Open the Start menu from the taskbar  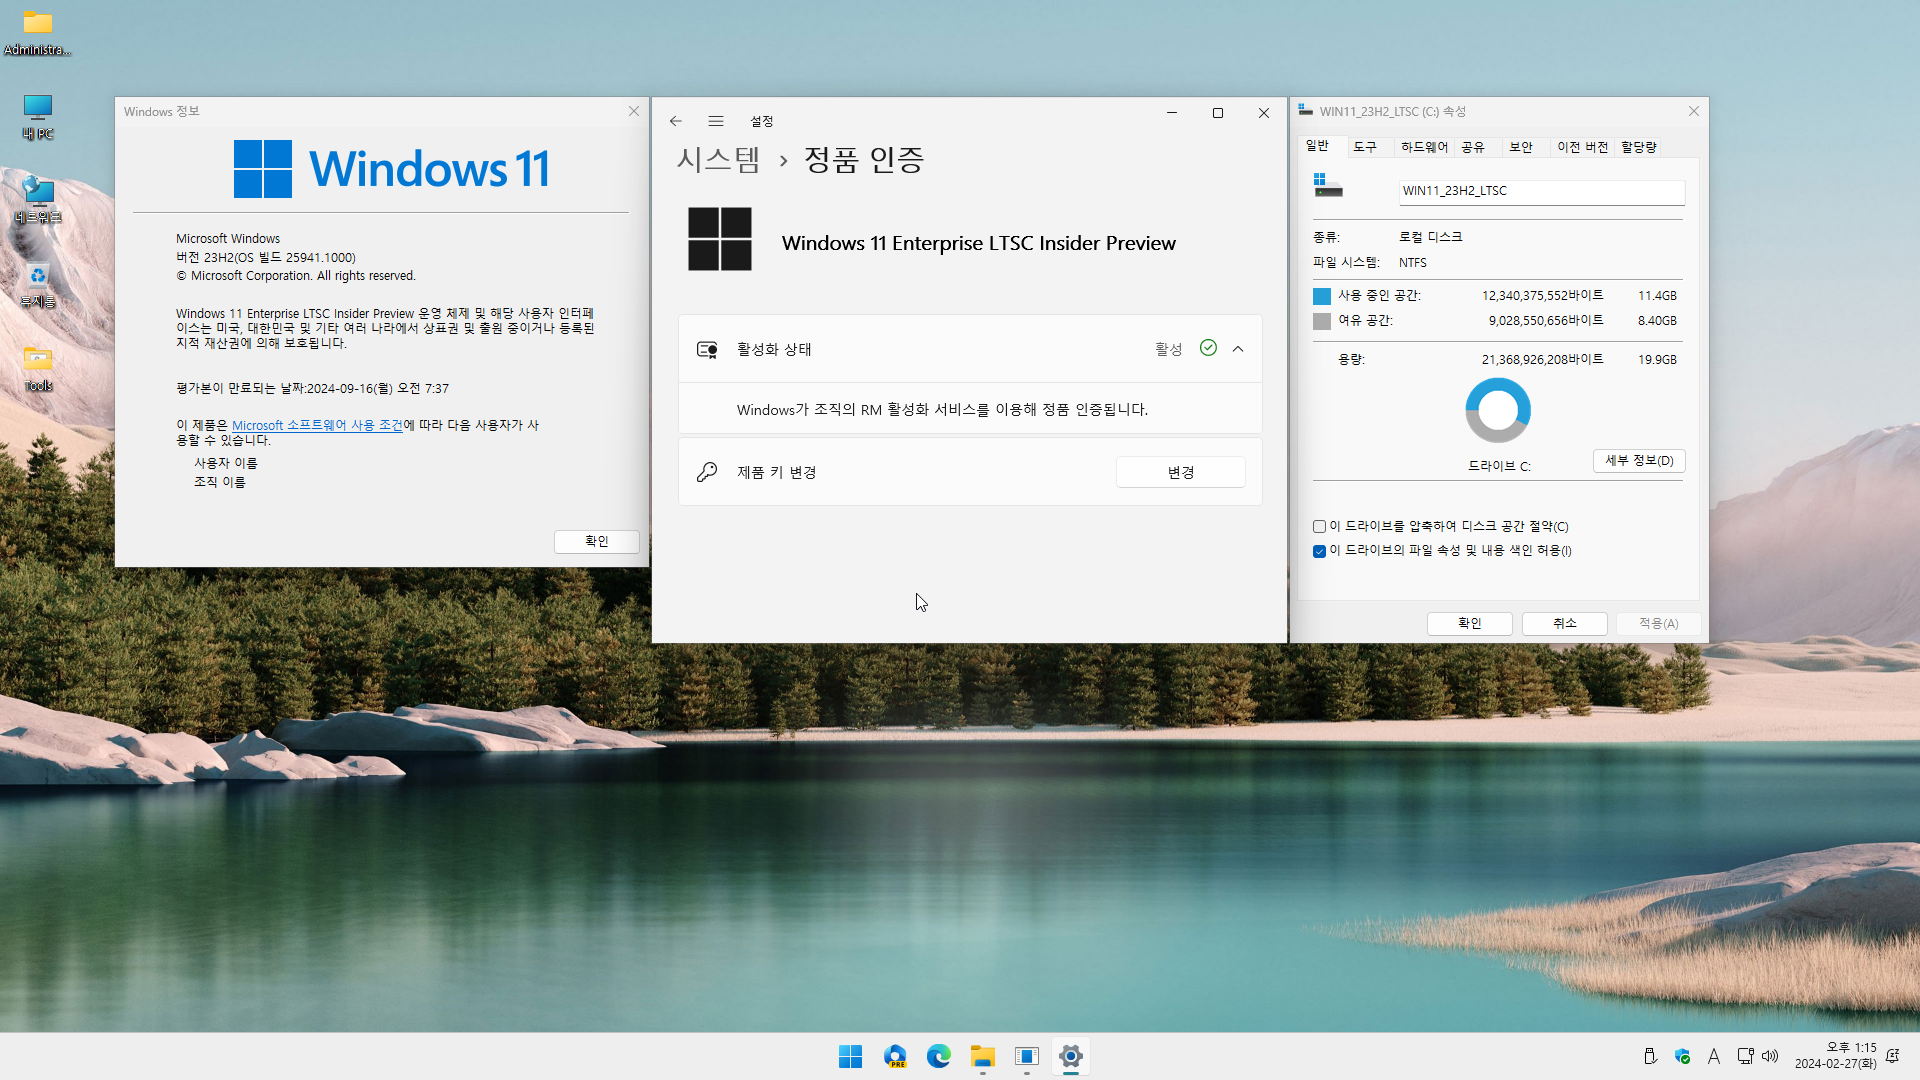click(850, 1056)
